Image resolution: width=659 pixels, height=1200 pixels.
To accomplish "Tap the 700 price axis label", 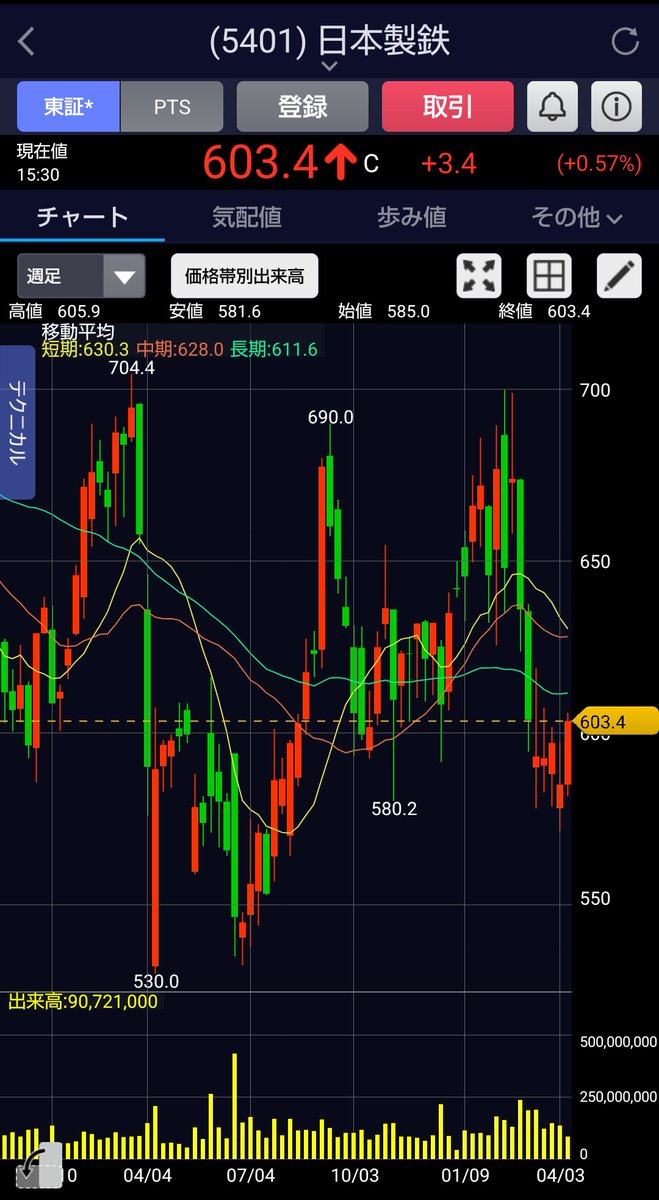I will pyautogui.click(x=595, y=390).
